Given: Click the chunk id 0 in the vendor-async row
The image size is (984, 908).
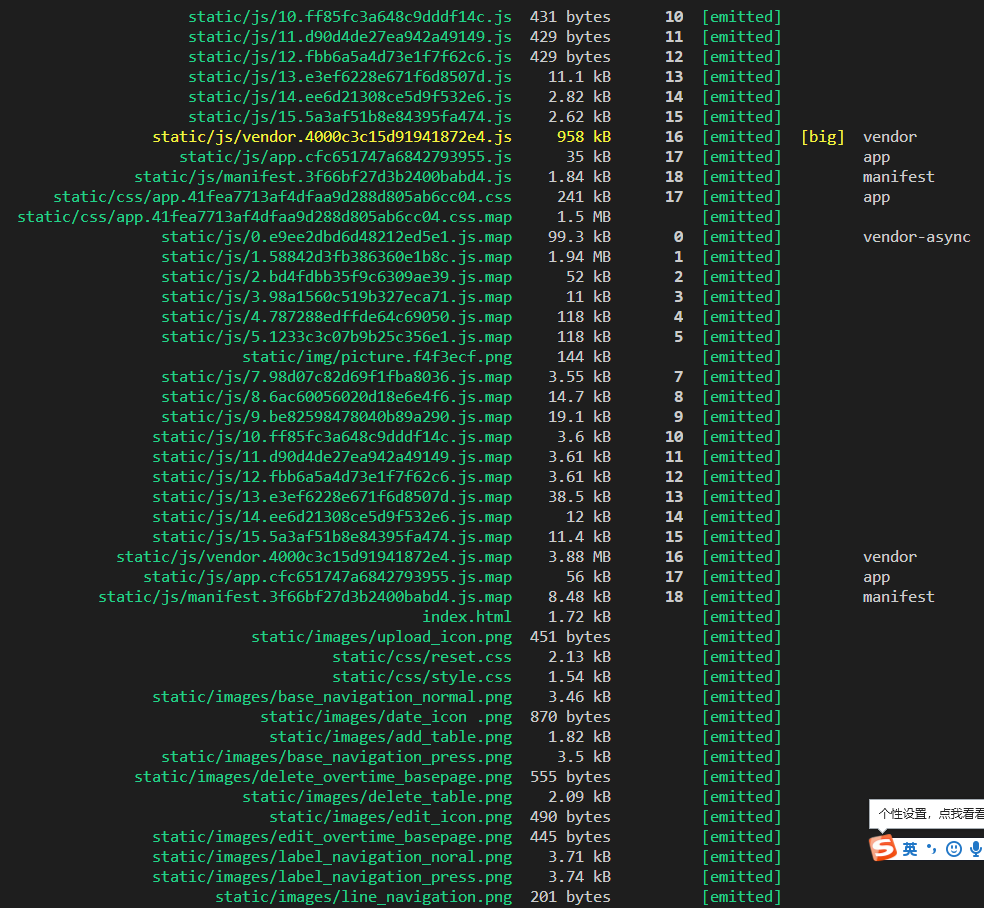Looking at the screenshot, I should click(678, 237).
